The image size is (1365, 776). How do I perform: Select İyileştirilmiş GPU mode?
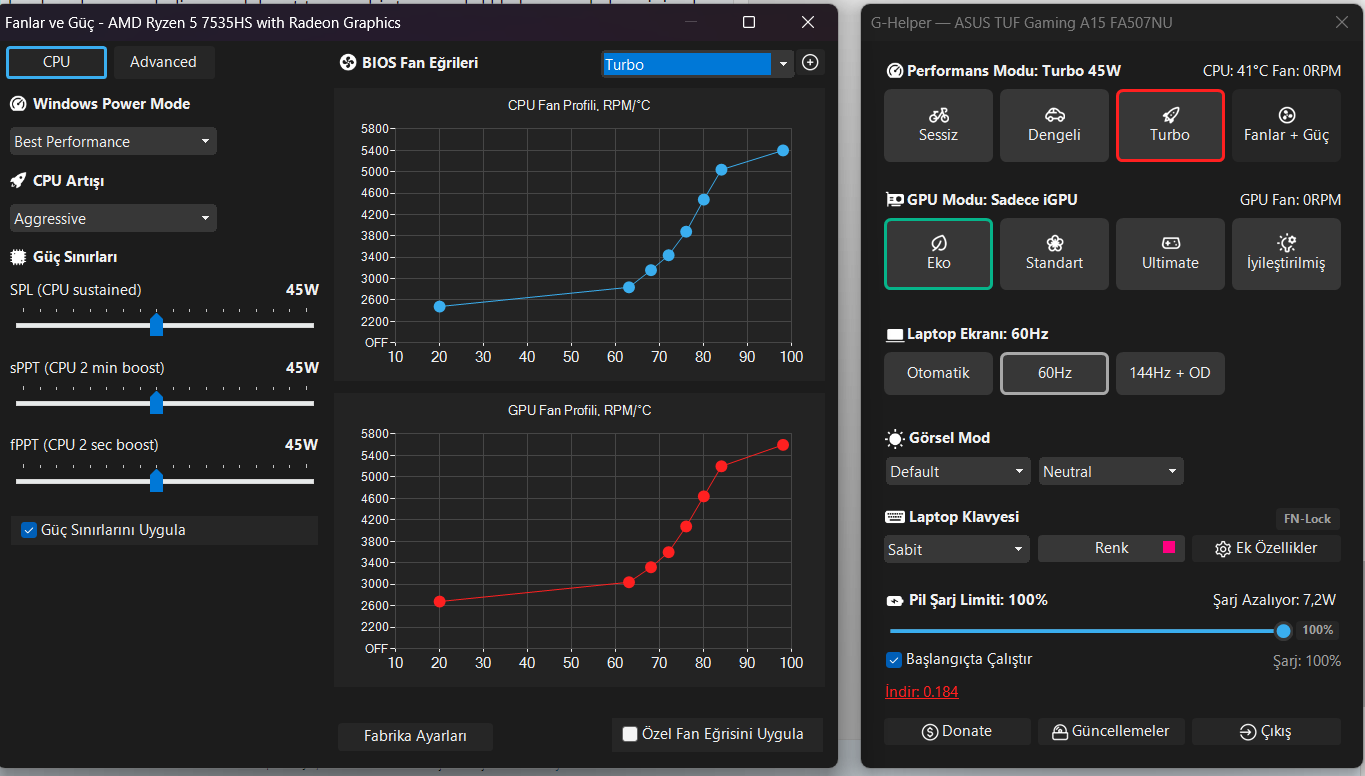[x=1286, y=254]
